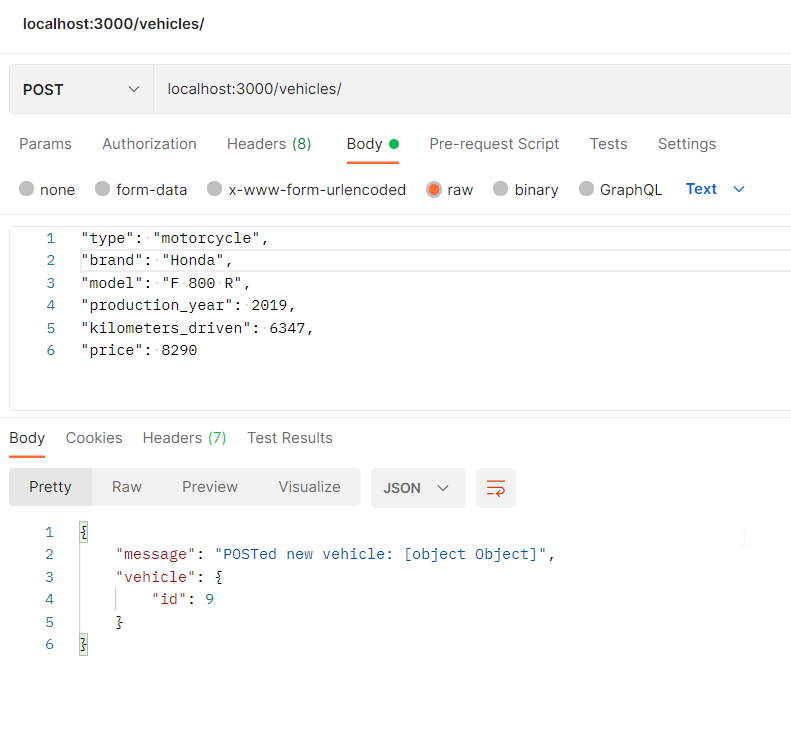Click the "type": "motorcycle" line in editor
The height and width of the screenshot is (742, 791).
tap(175, 238)
